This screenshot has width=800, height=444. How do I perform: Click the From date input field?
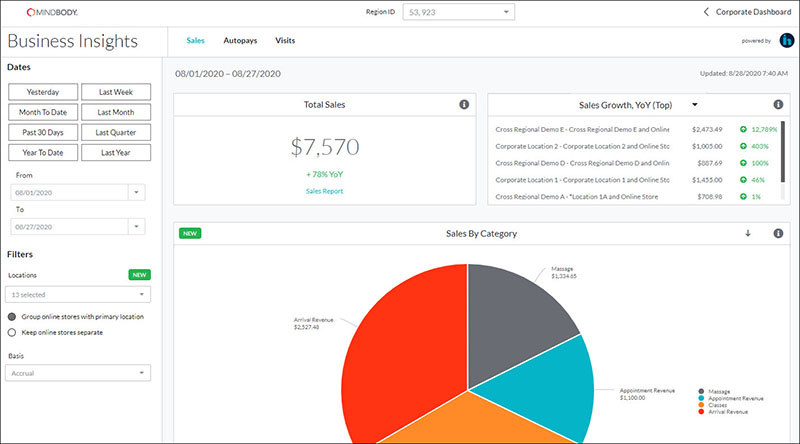click(x=69, y=192)
